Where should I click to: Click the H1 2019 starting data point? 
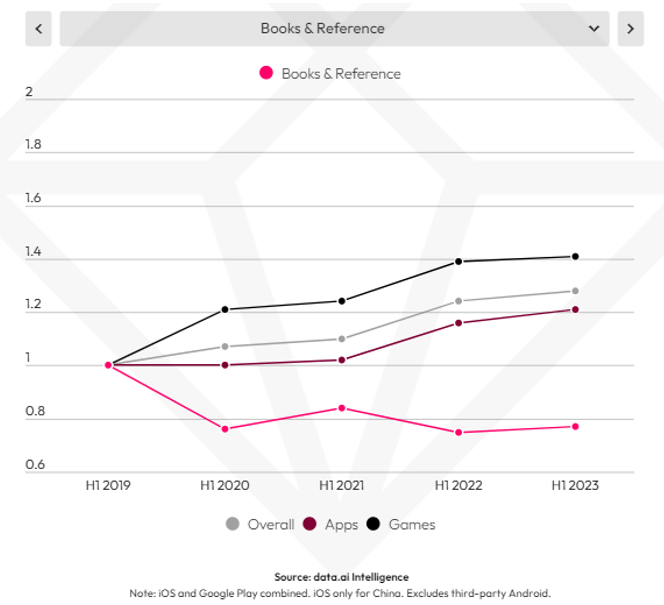108,365
